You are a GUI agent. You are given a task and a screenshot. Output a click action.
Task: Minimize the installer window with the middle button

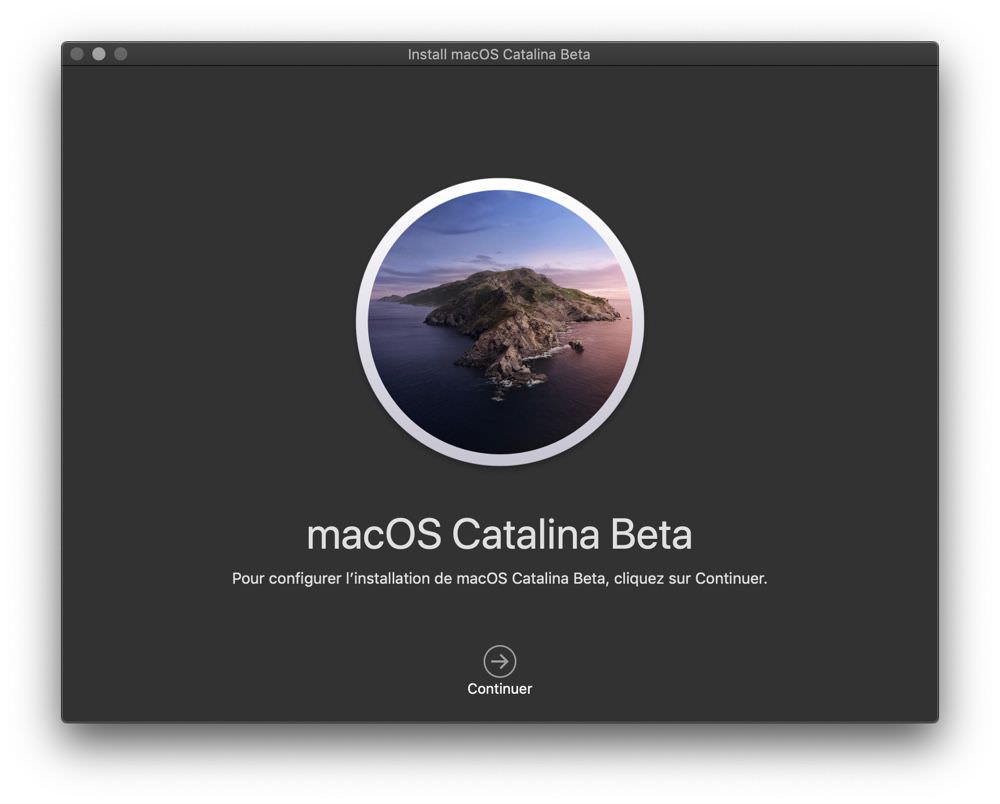99,54
